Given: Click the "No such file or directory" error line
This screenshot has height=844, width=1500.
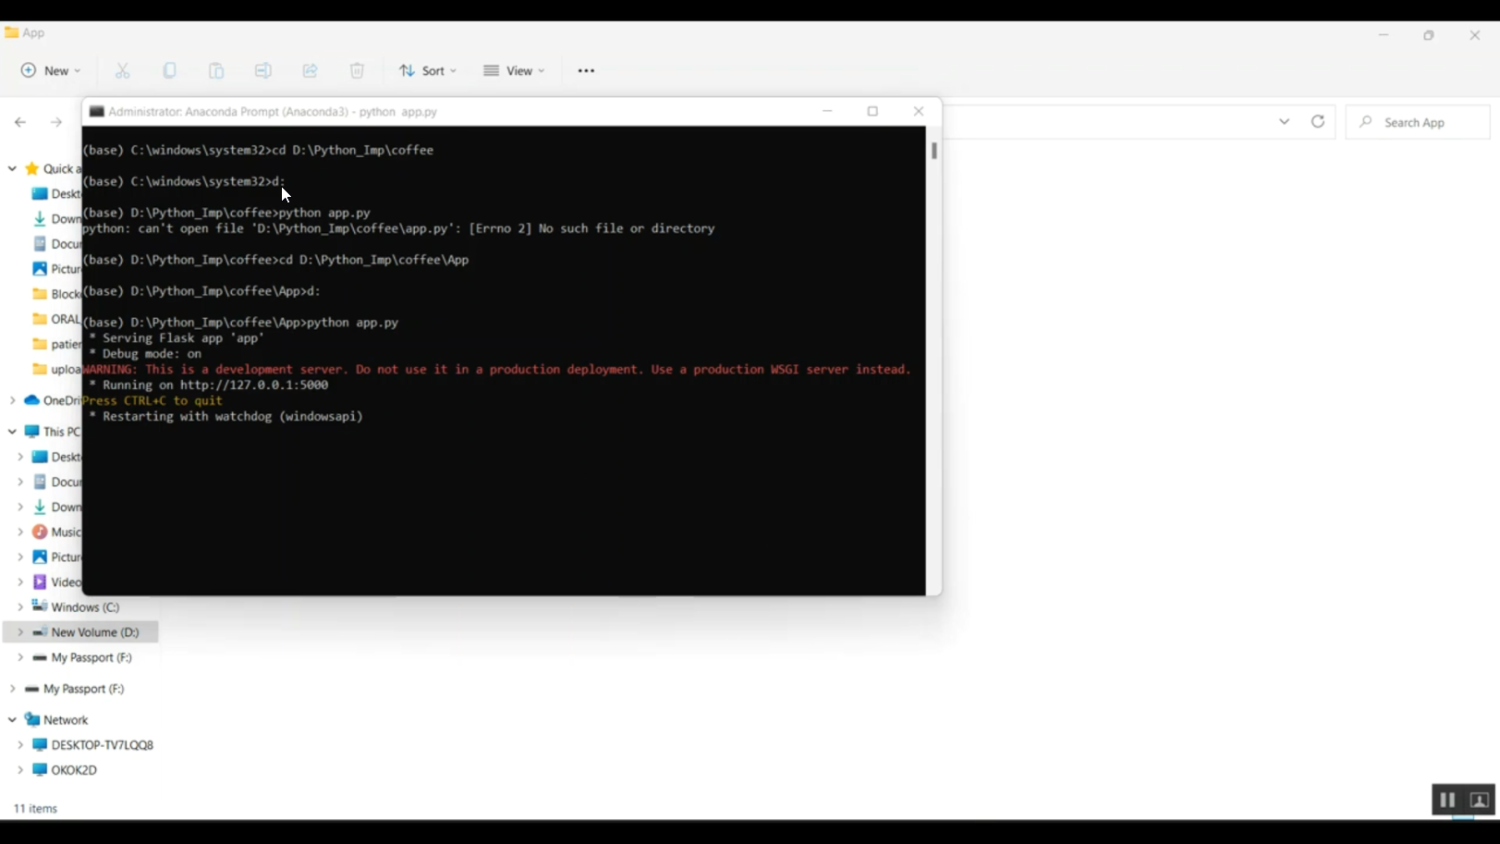Looking at the screenshot, I should tap(398, 229).
